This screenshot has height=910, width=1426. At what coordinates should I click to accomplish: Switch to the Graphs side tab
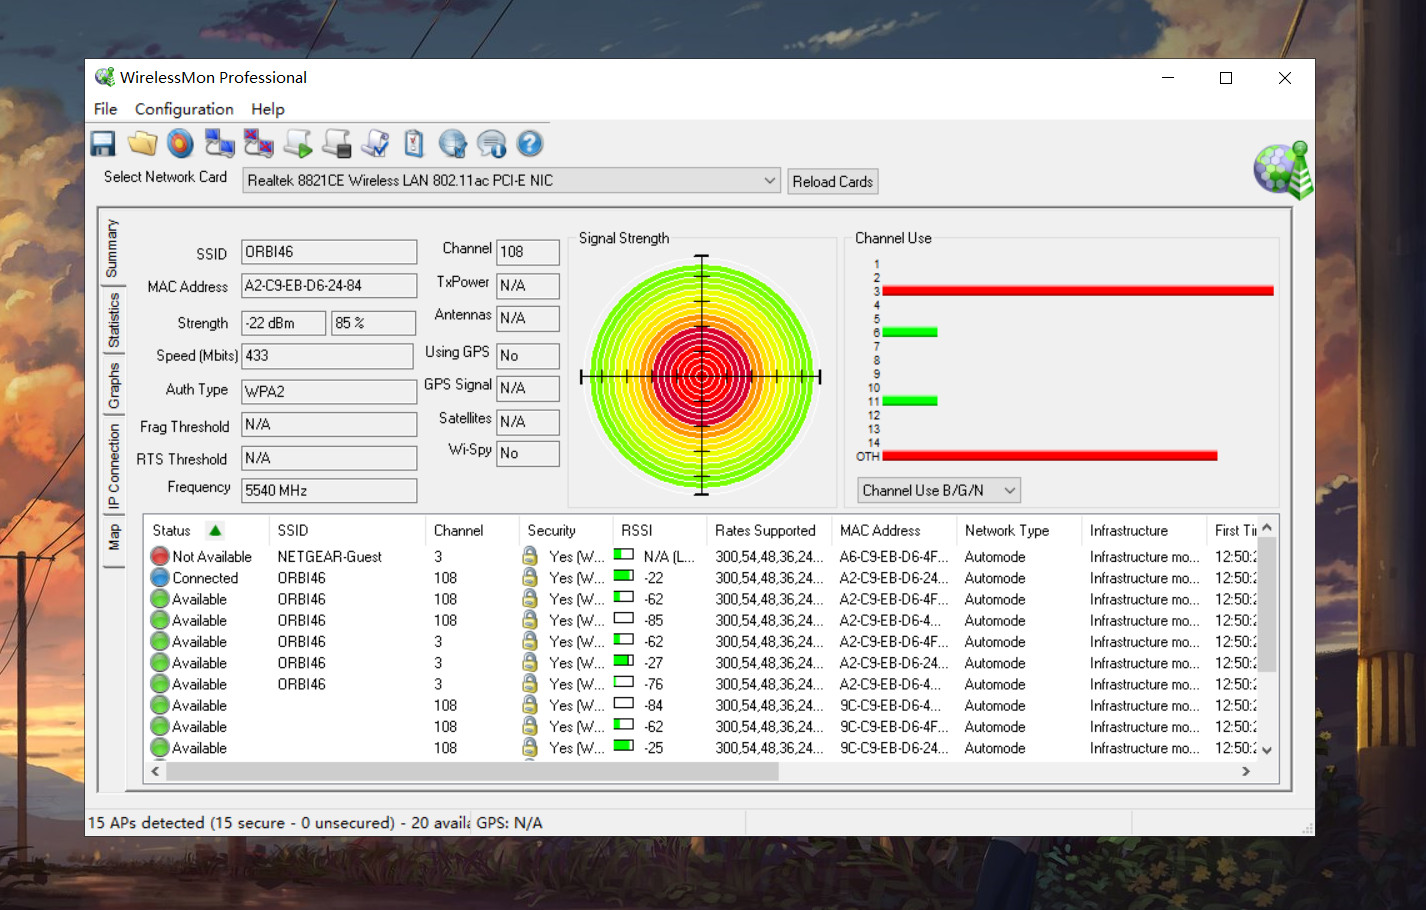[114, 386]
